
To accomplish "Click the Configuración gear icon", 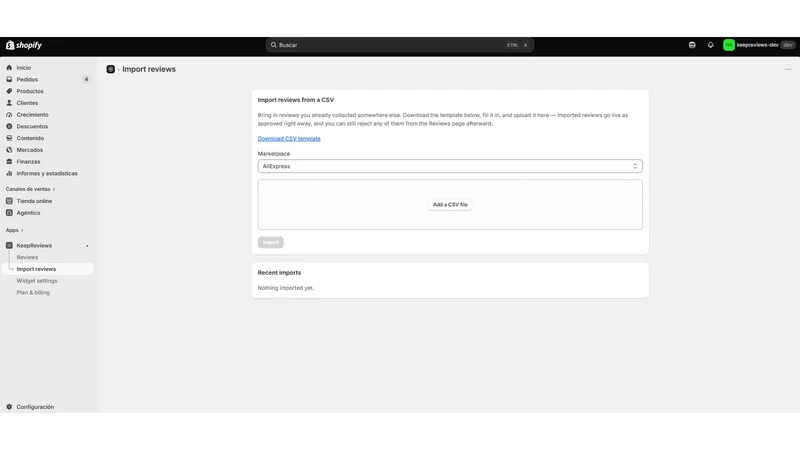I will pos(9,407).
